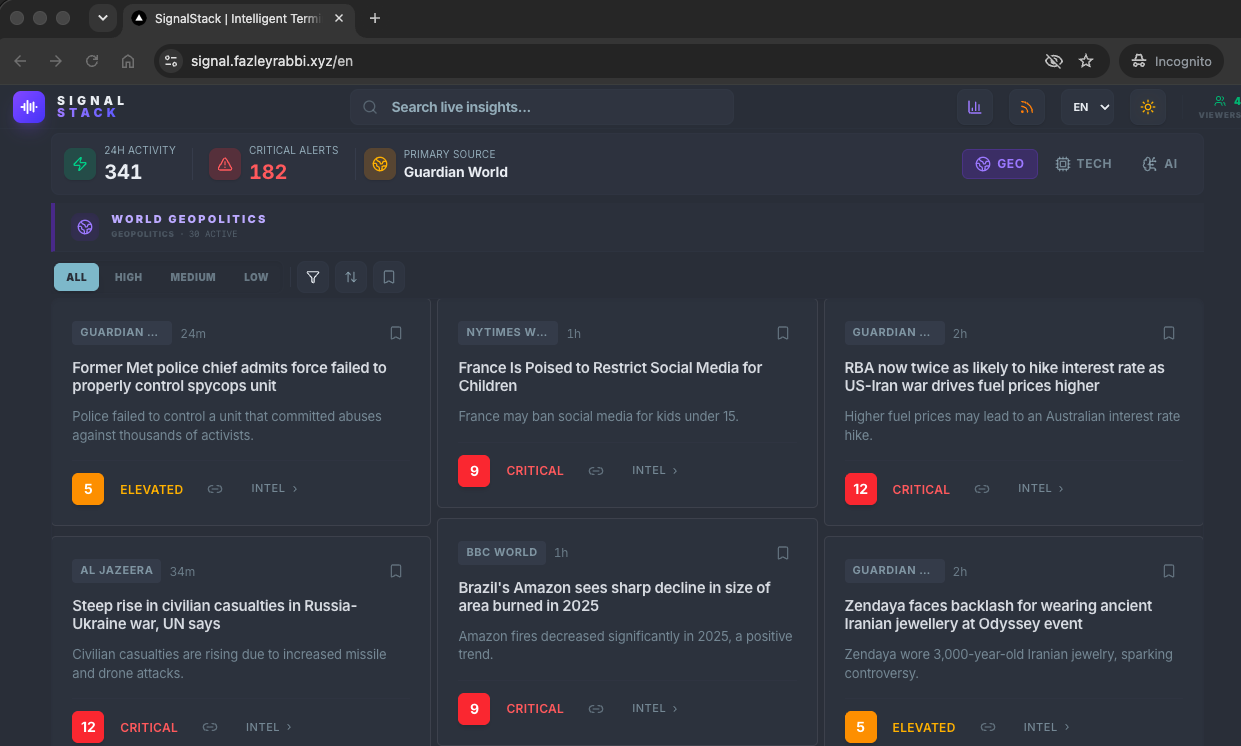Click the browser reload button
Viewport: 1241px width, 746px height.
pyautogui.click(x=92, y=61)
